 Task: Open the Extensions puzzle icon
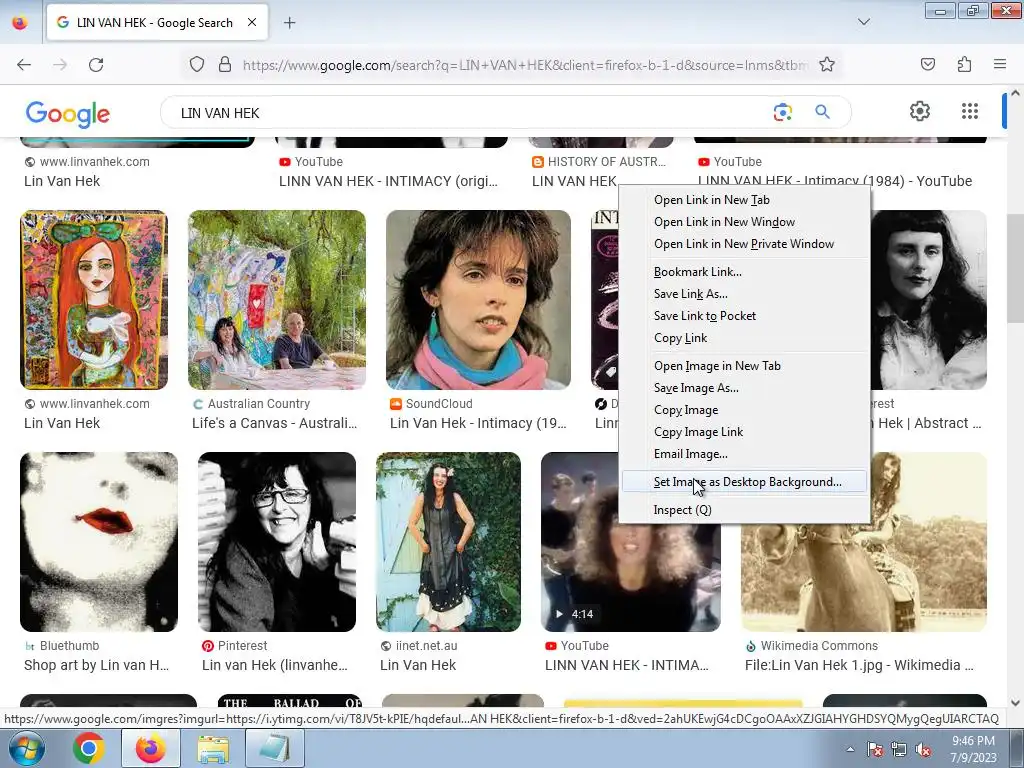click(964, 64)
